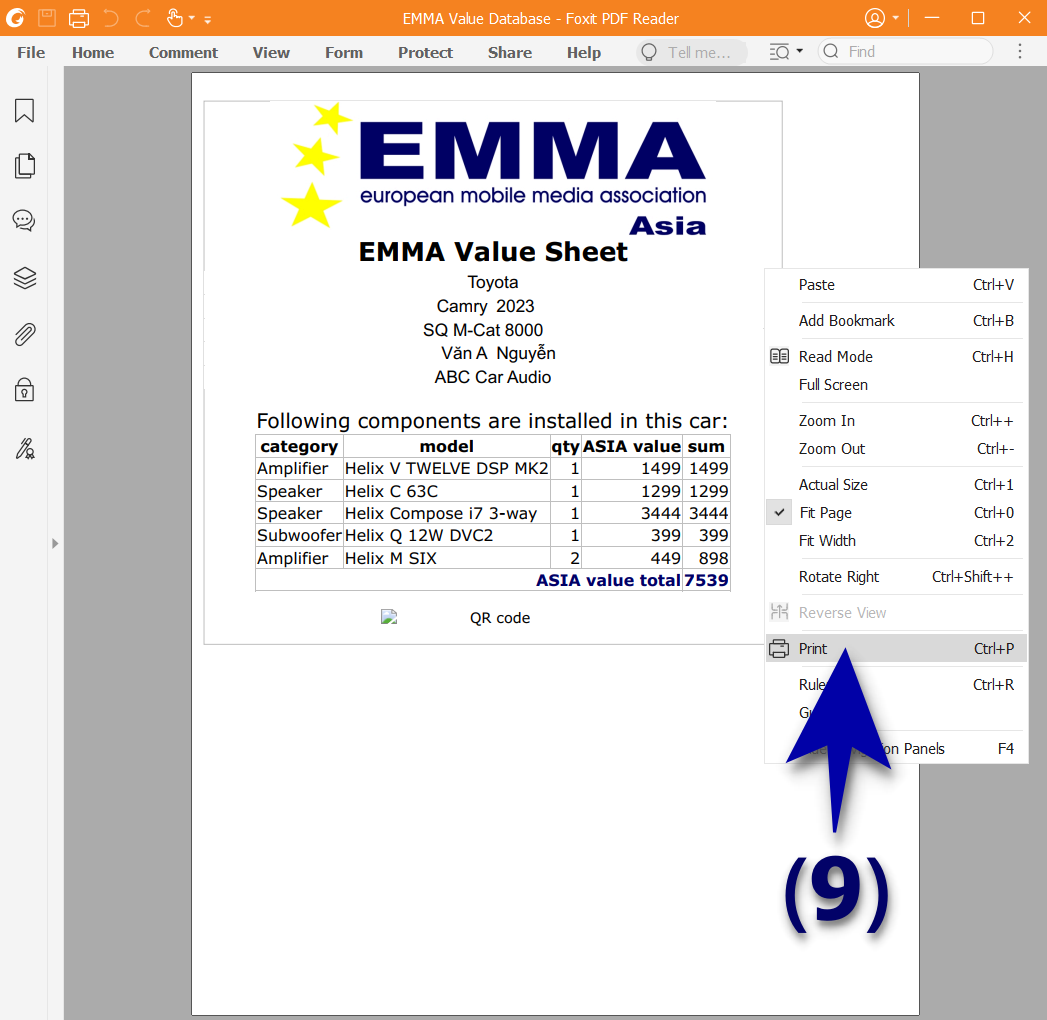Expand the navigation pane arrow

pos(55,543)
